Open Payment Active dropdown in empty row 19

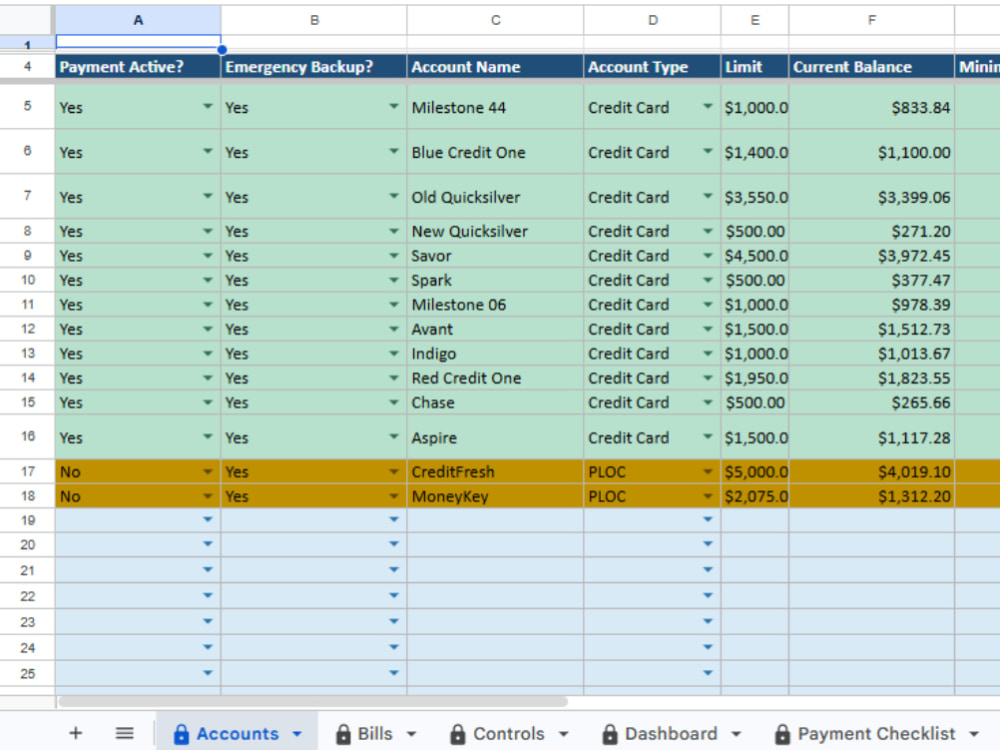tap(208, 519)
